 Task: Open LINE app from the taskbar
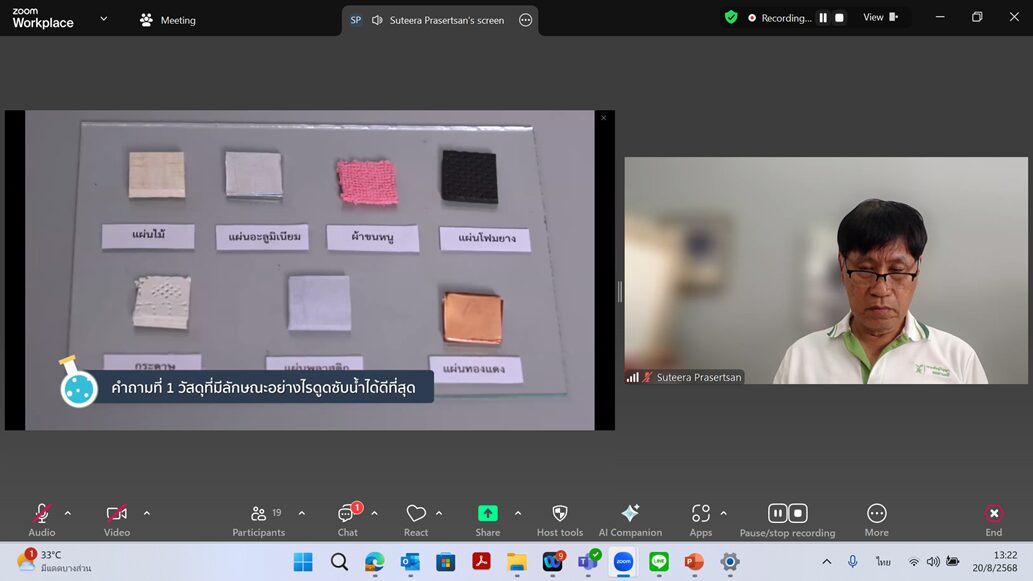[x=658, y=562]
